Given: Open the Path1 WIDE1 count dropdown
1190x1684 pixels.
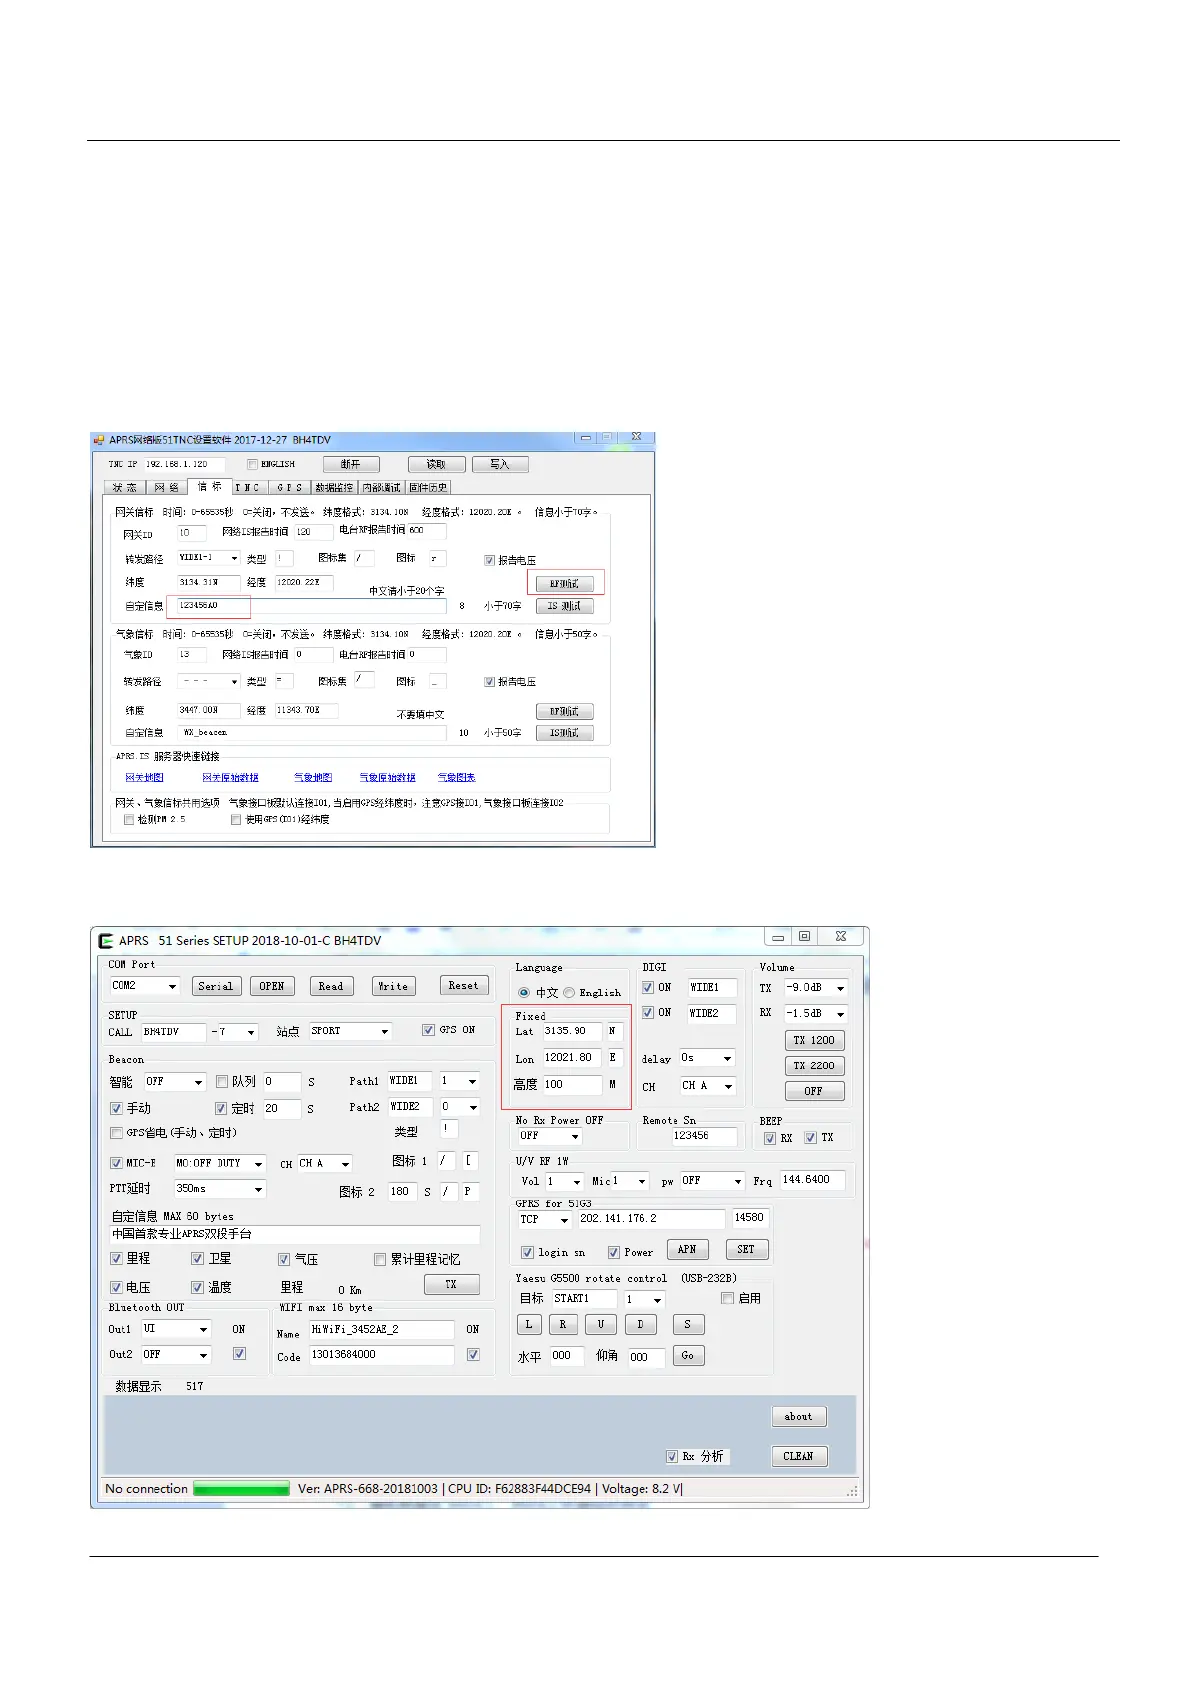Looking at the screenshot, I should point(472,1081).
